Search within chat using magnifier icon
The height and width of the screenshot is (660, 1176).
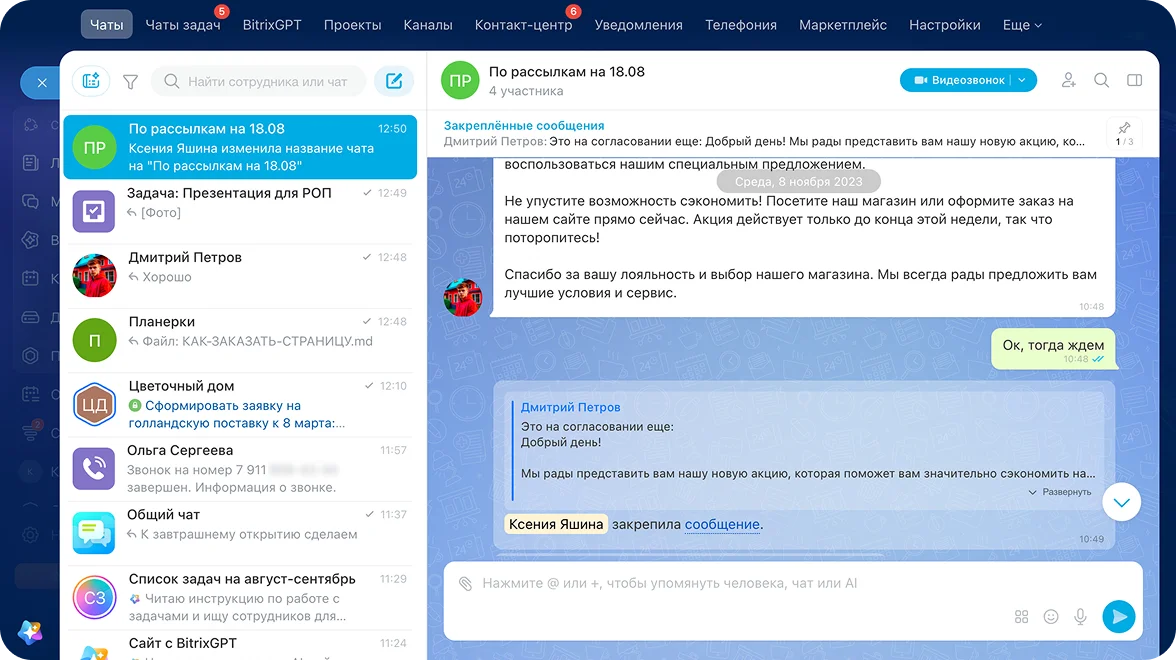(1101, 80)
